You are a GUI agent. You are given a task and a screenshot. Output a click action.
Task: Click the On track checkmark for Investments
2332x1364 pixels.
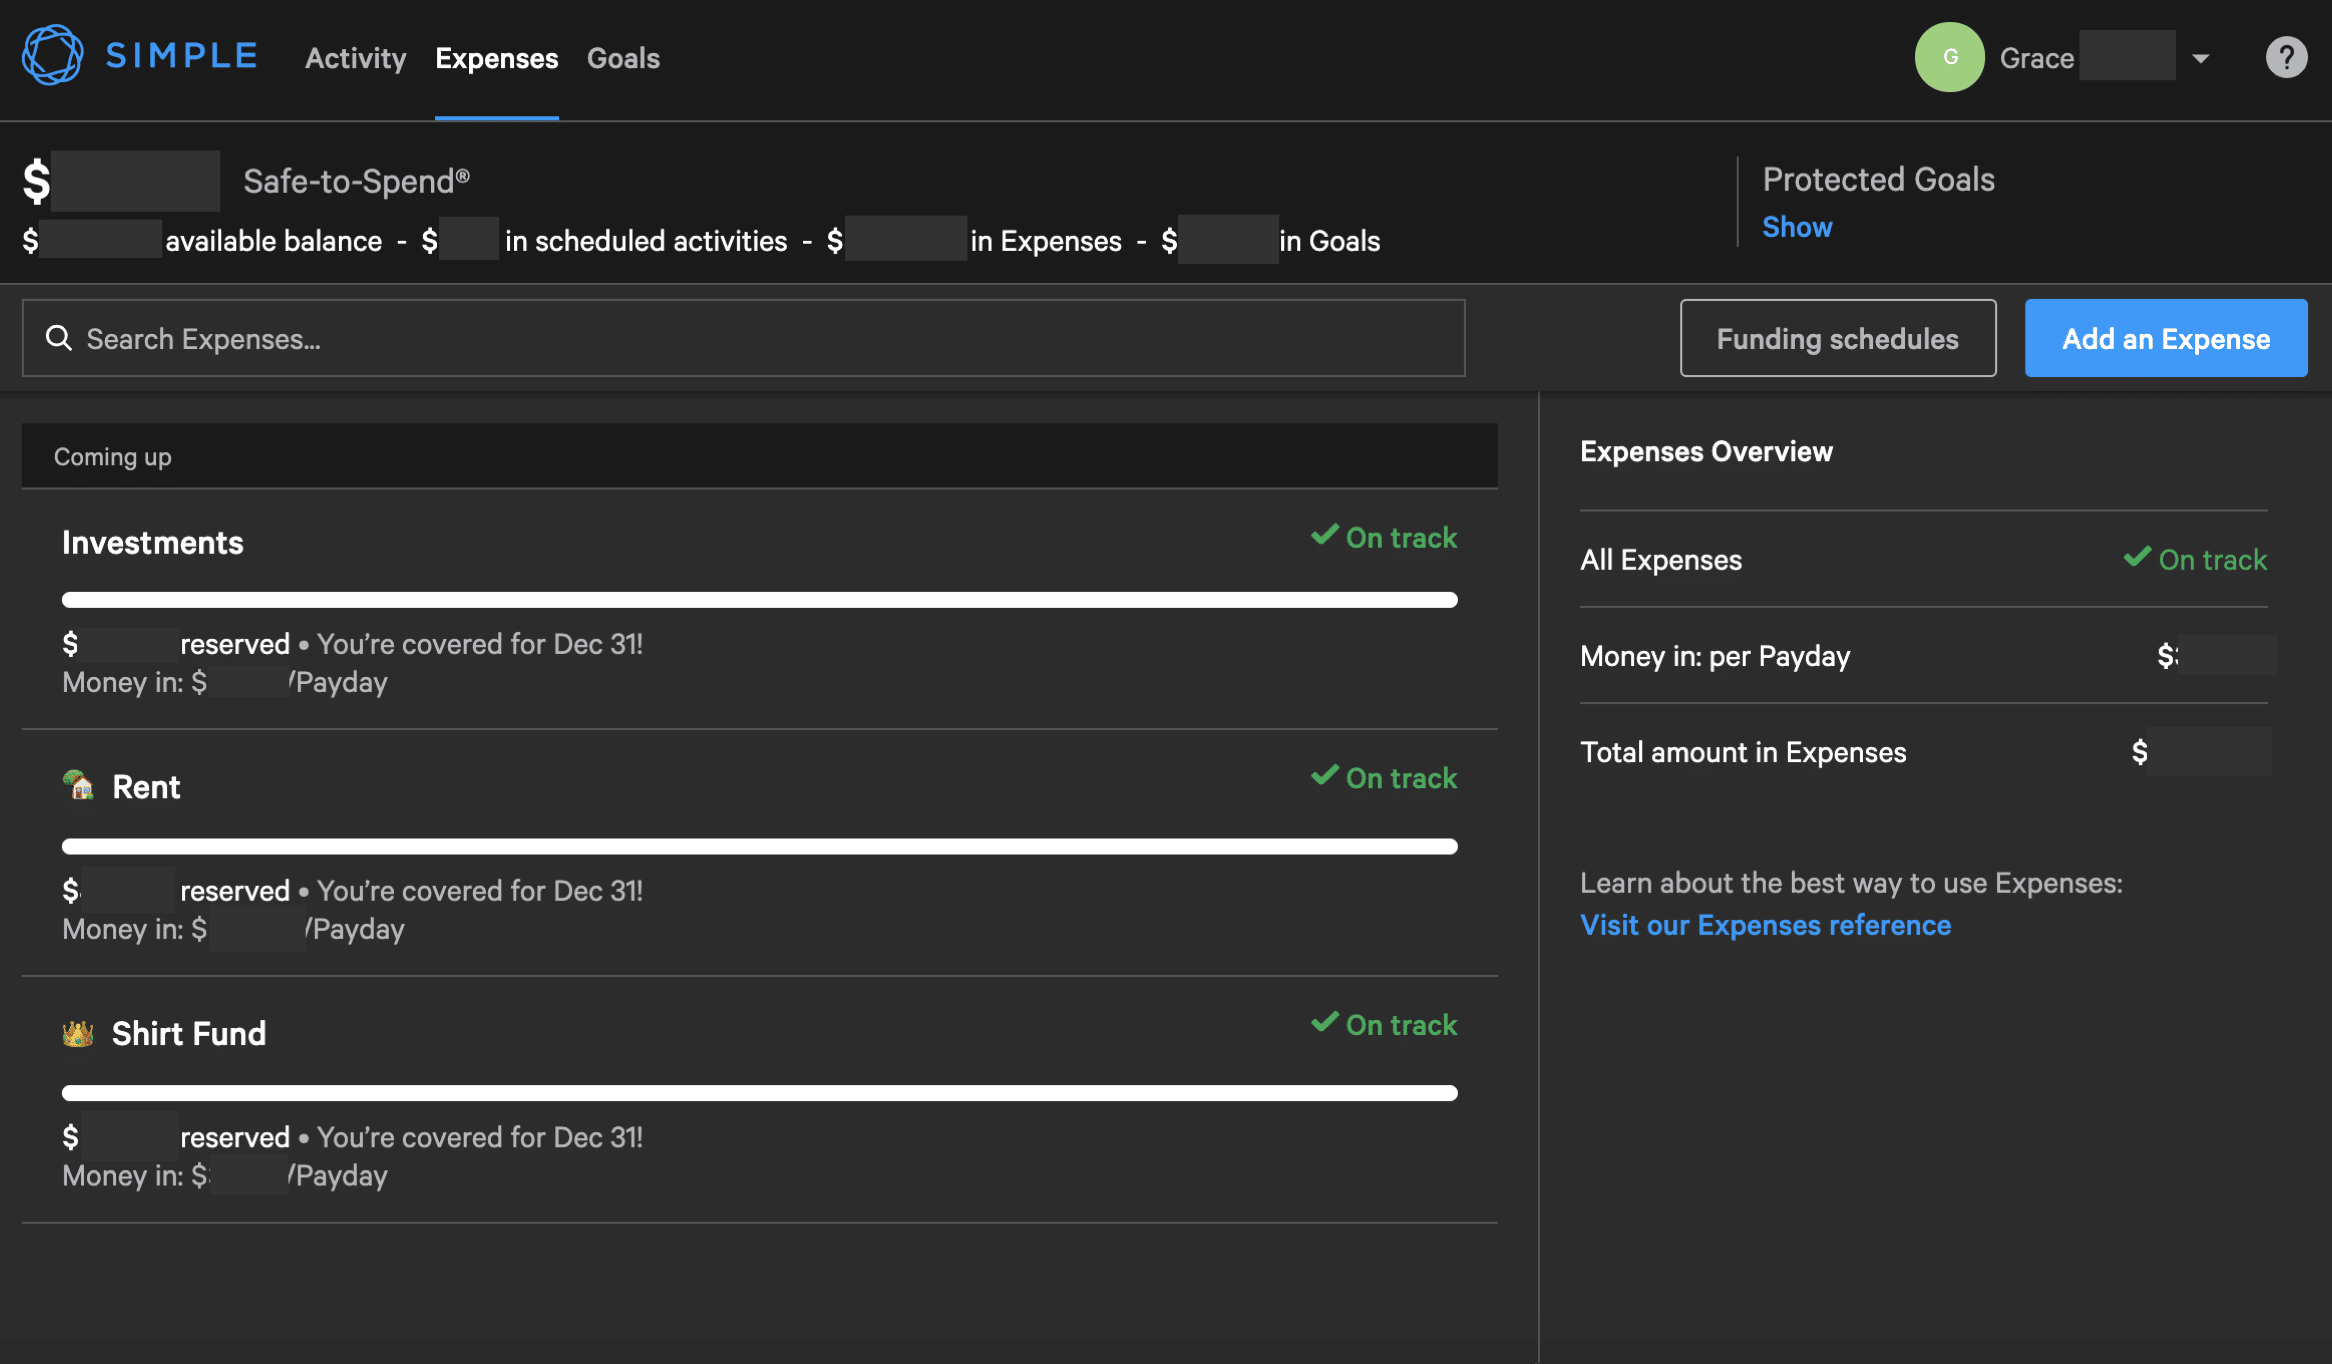[x=1326, y=536]
